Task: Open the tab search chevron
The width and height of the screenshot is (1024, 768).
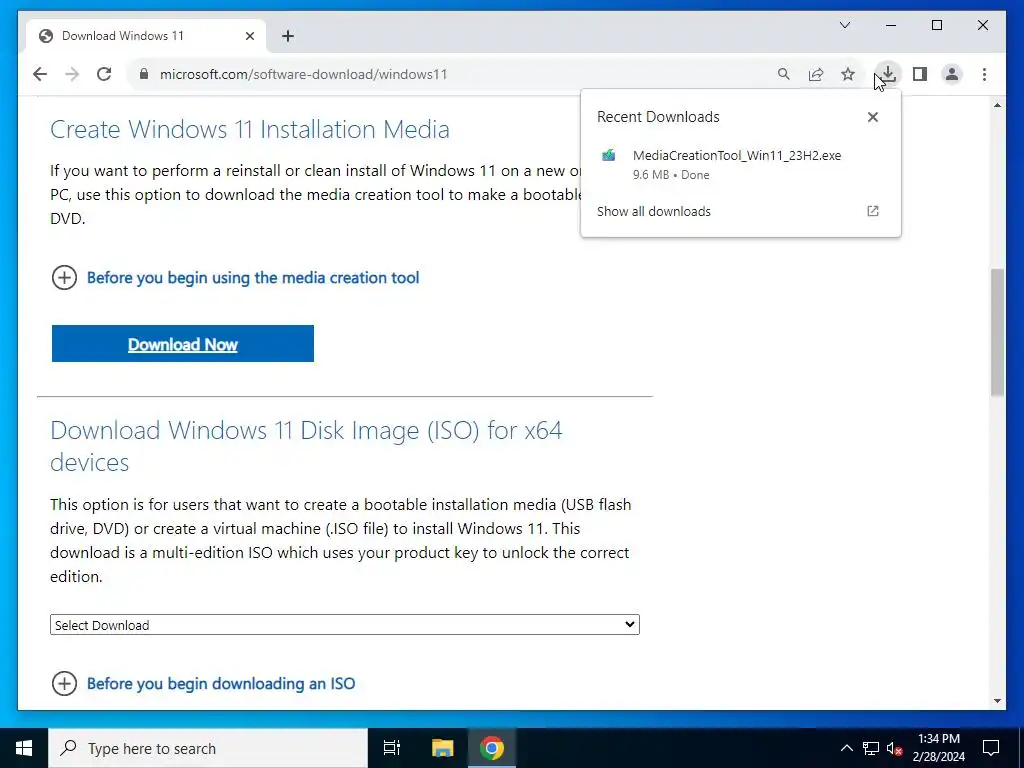Action: click(844, 25)
